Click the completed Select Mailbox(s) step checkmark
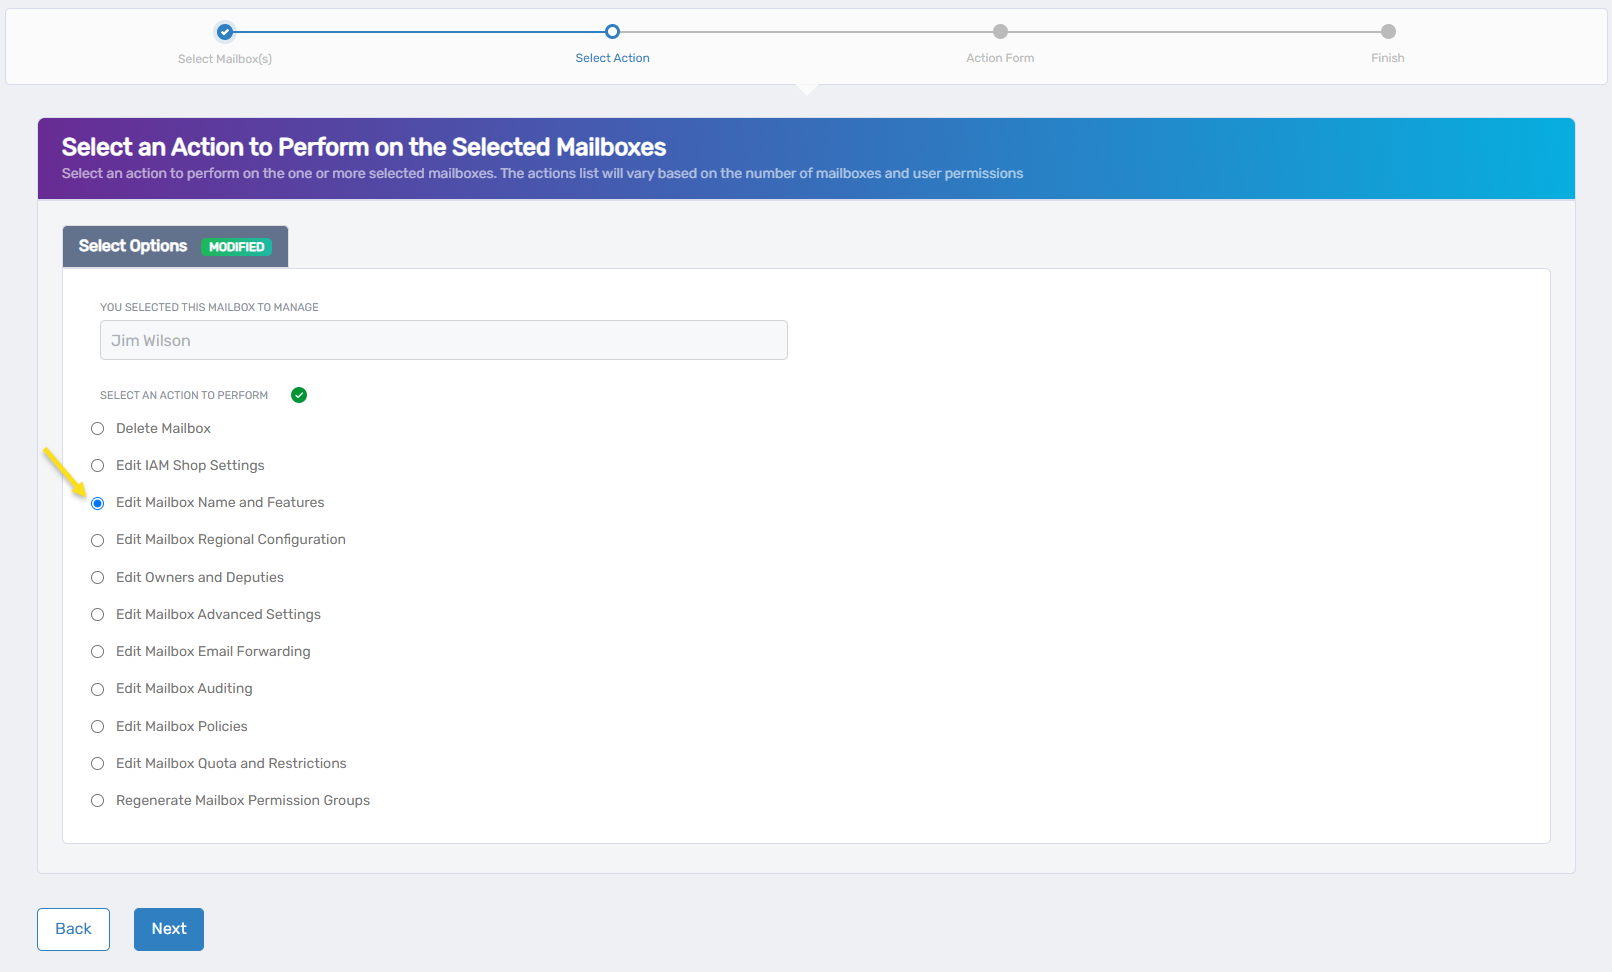Viewport: 1612px width, 972px height. click(x=225, y=32)
